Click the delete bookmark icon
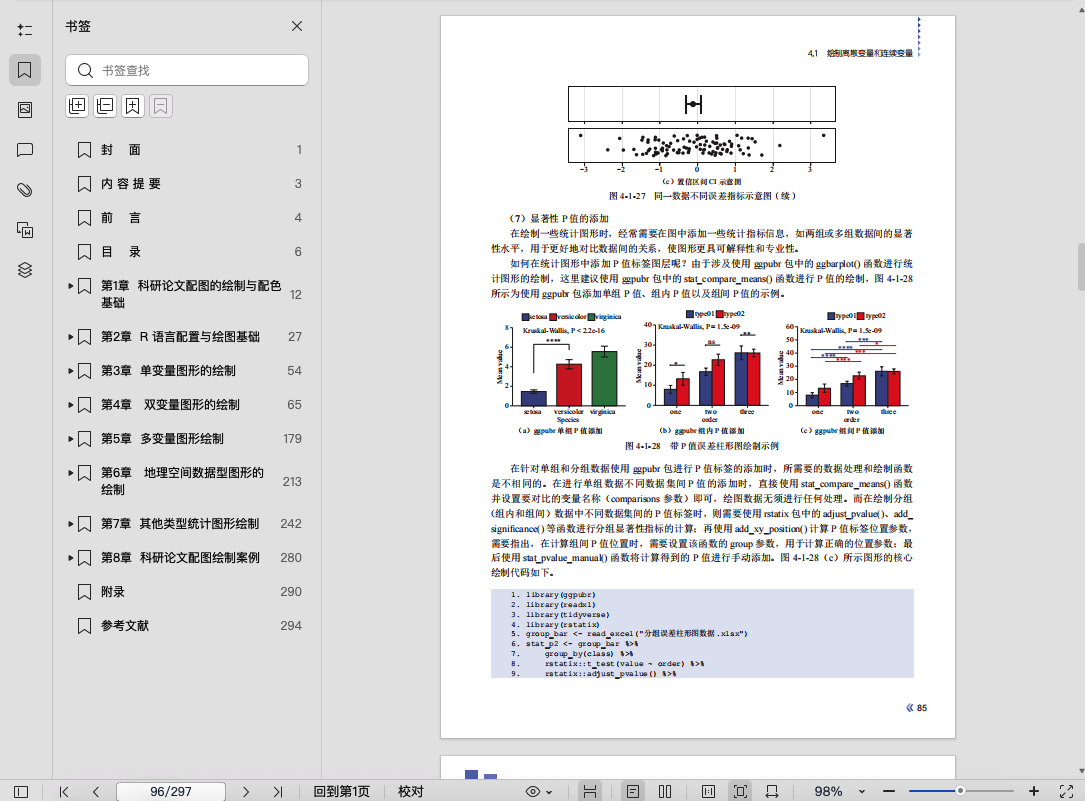This screenshot has height=801, width=1085. click(161, 106)
